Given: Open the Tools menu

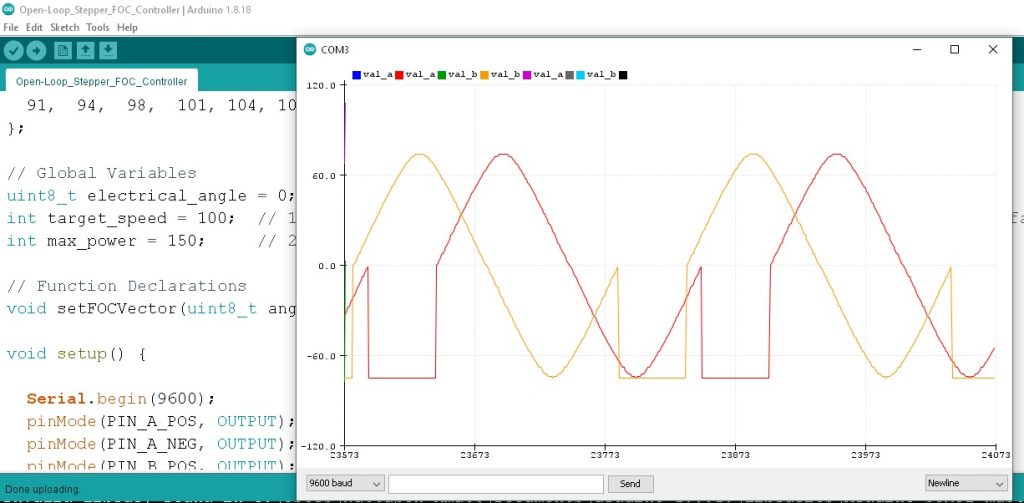Looking at the screenshot, I should point(98,27).
